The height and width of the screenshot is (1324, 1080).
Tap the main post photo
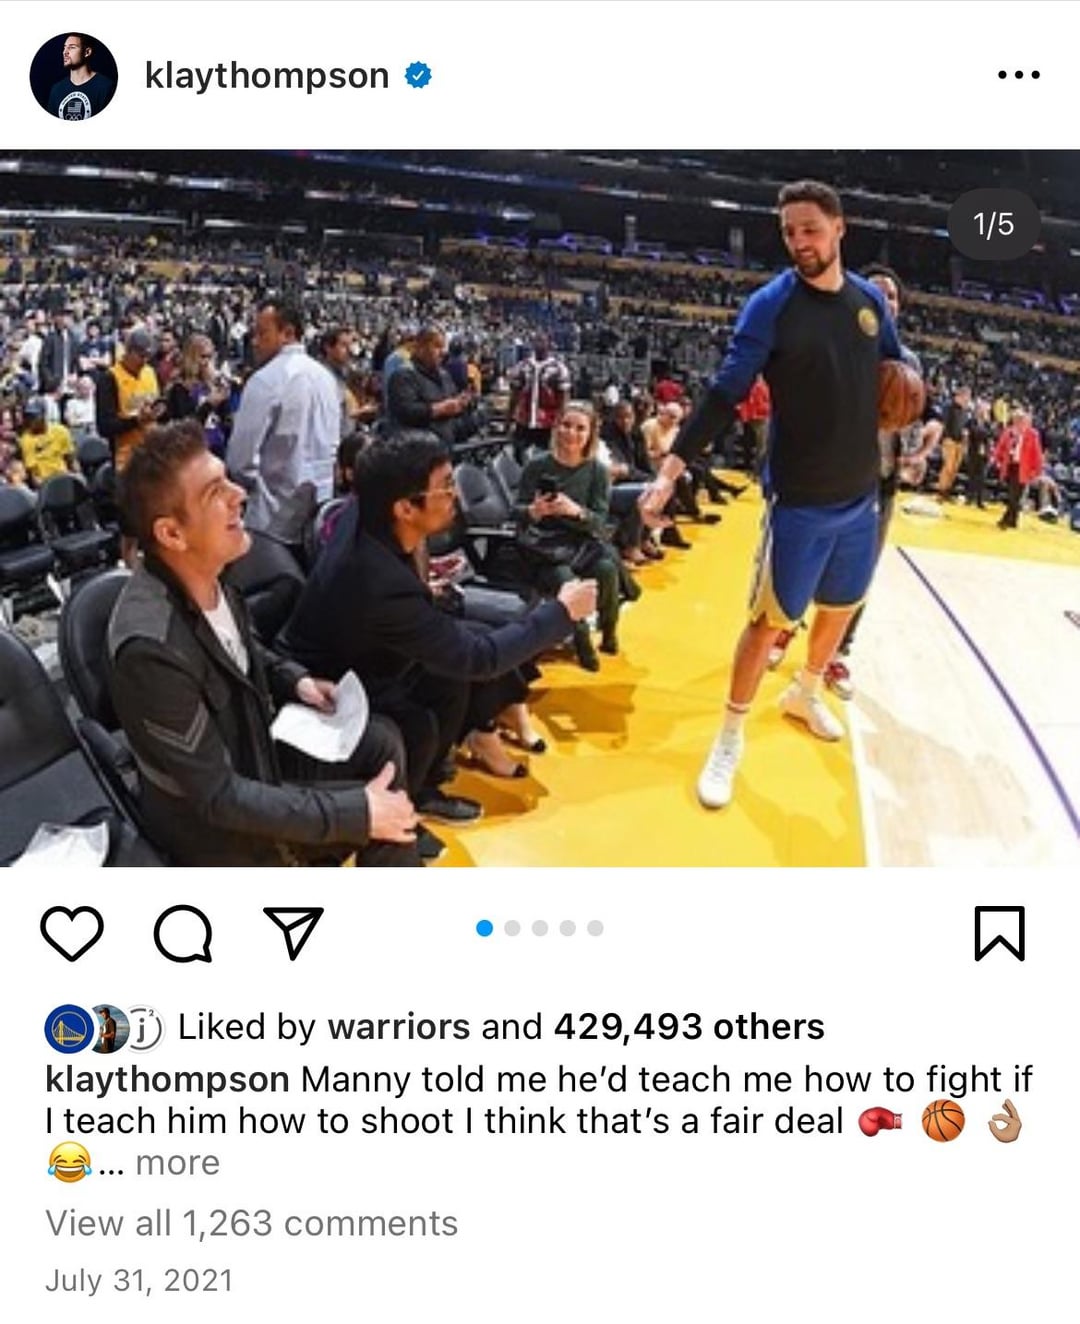(x=540, y=508)
